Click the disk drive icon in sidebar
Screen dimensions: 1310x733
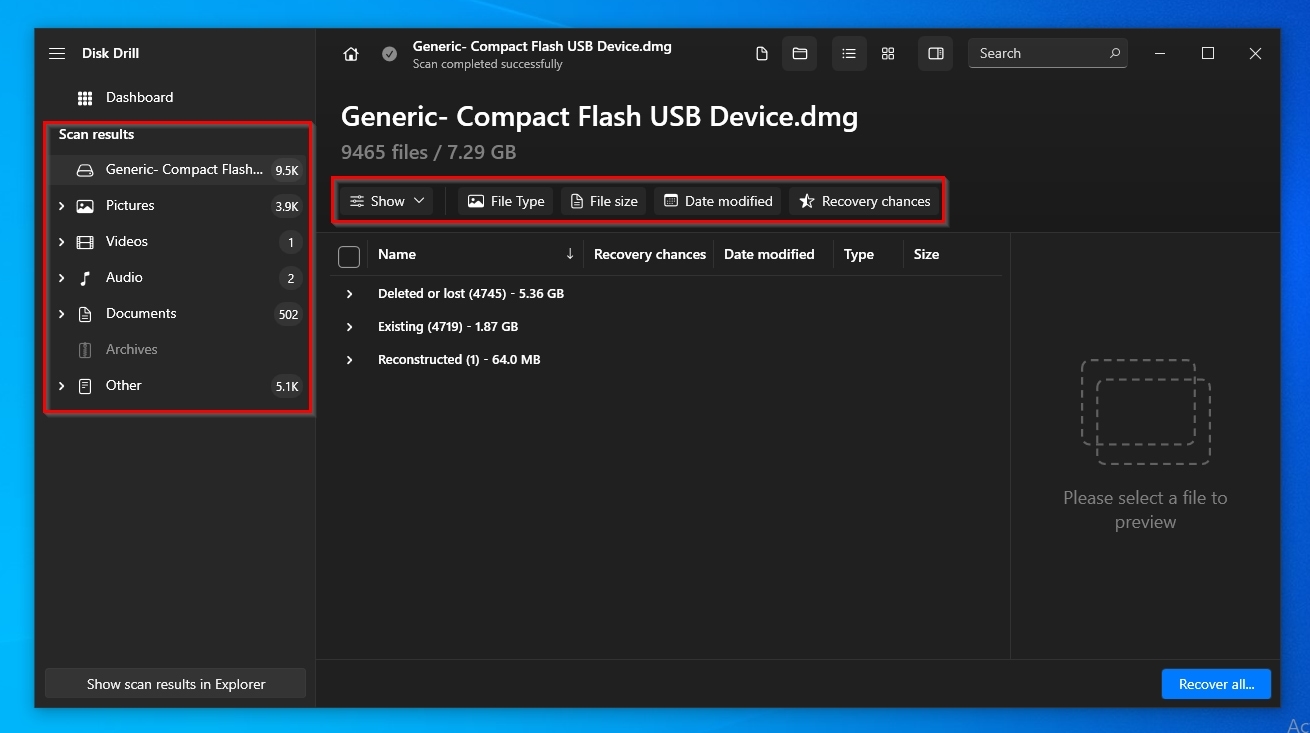click(x=85, y=170)
